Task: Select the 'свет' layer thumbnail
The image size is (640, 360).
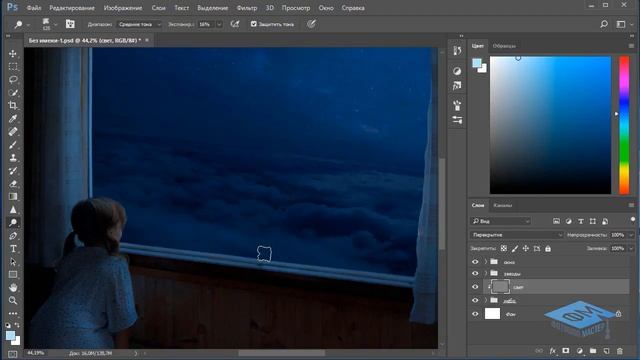Action: pos(500,287)
